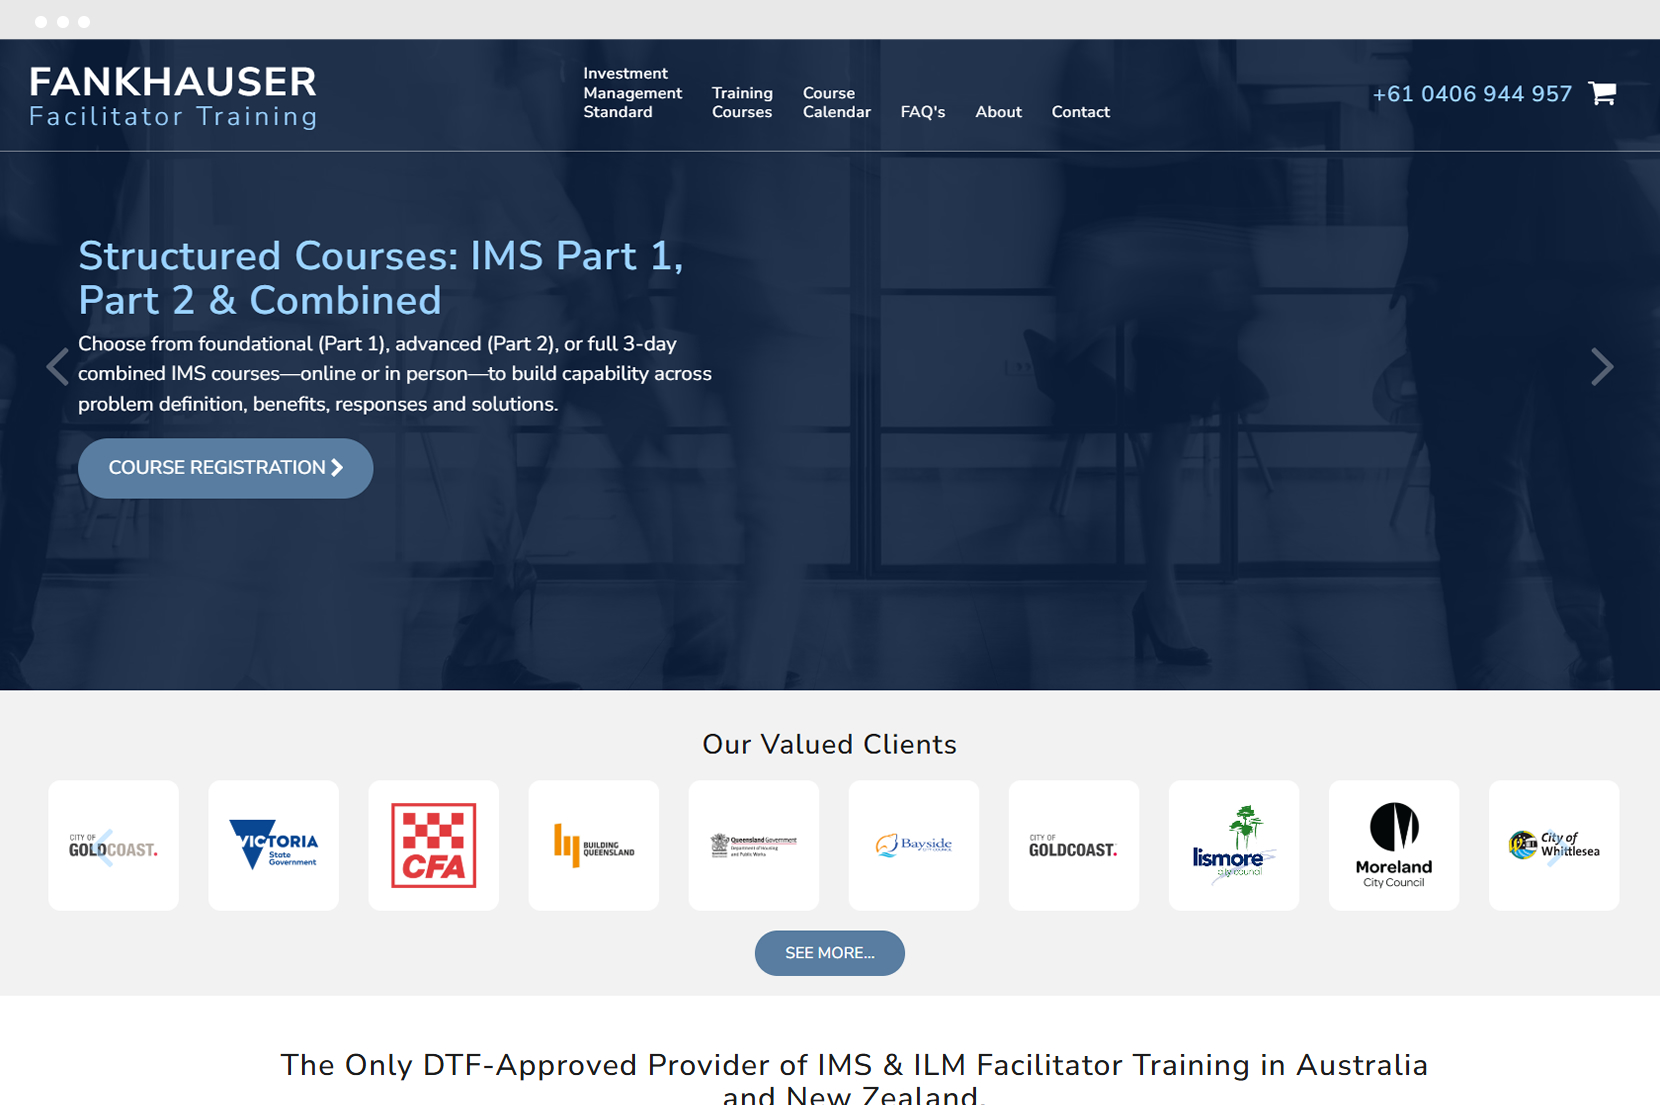Go to next hero slide arrow
This screenshot has width=1660, height=1105.
click(1601, 367)
